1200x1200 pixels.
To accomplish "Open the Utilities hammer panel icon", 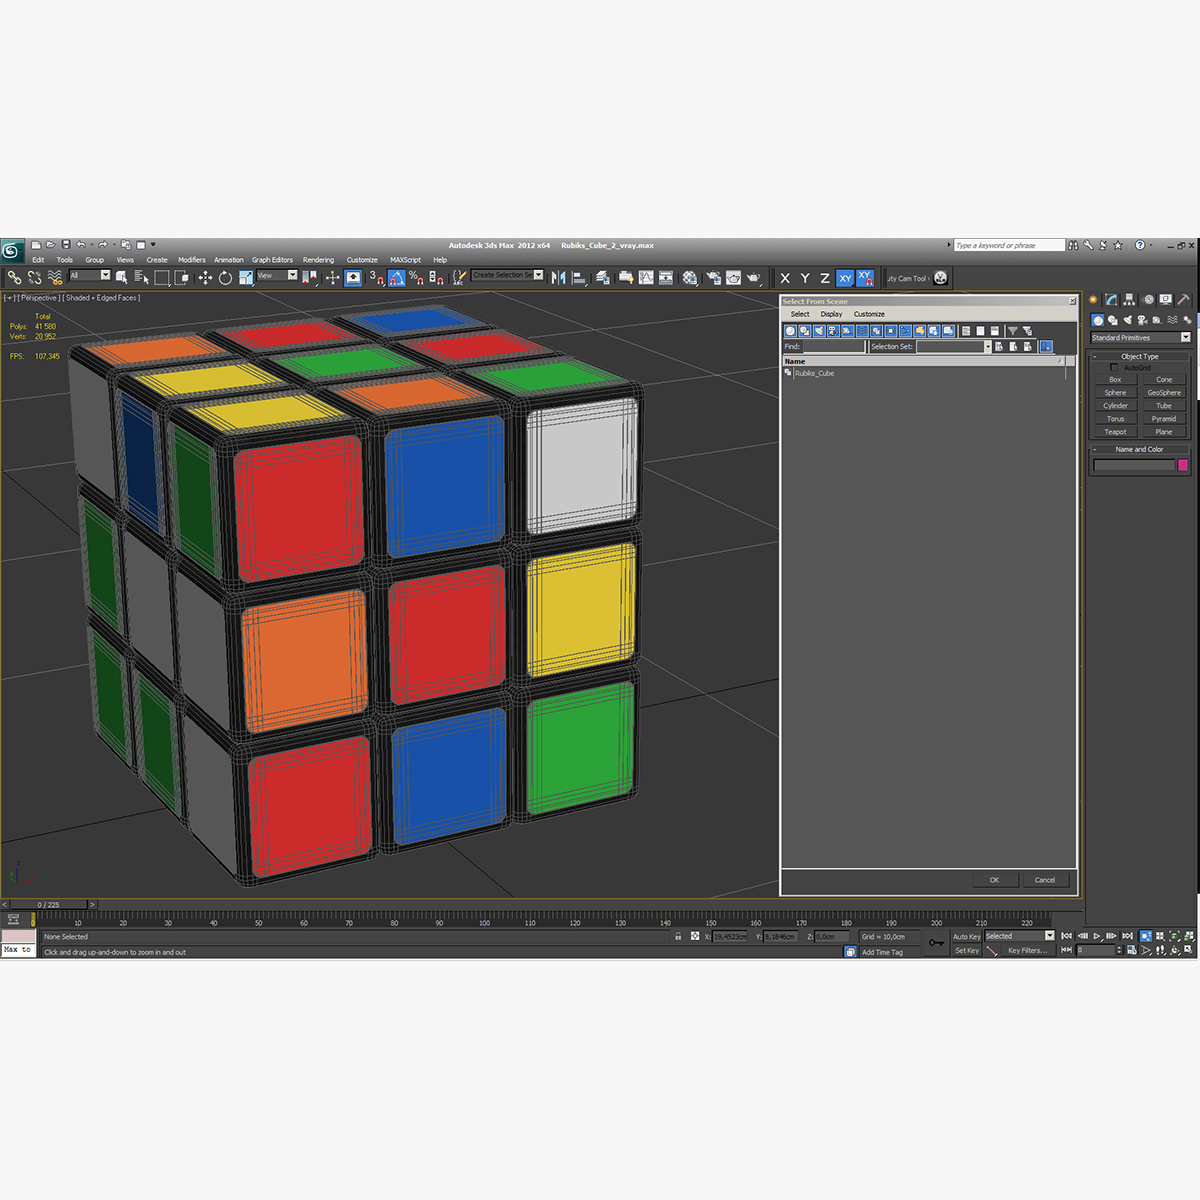I will [x=1184, y=299].
